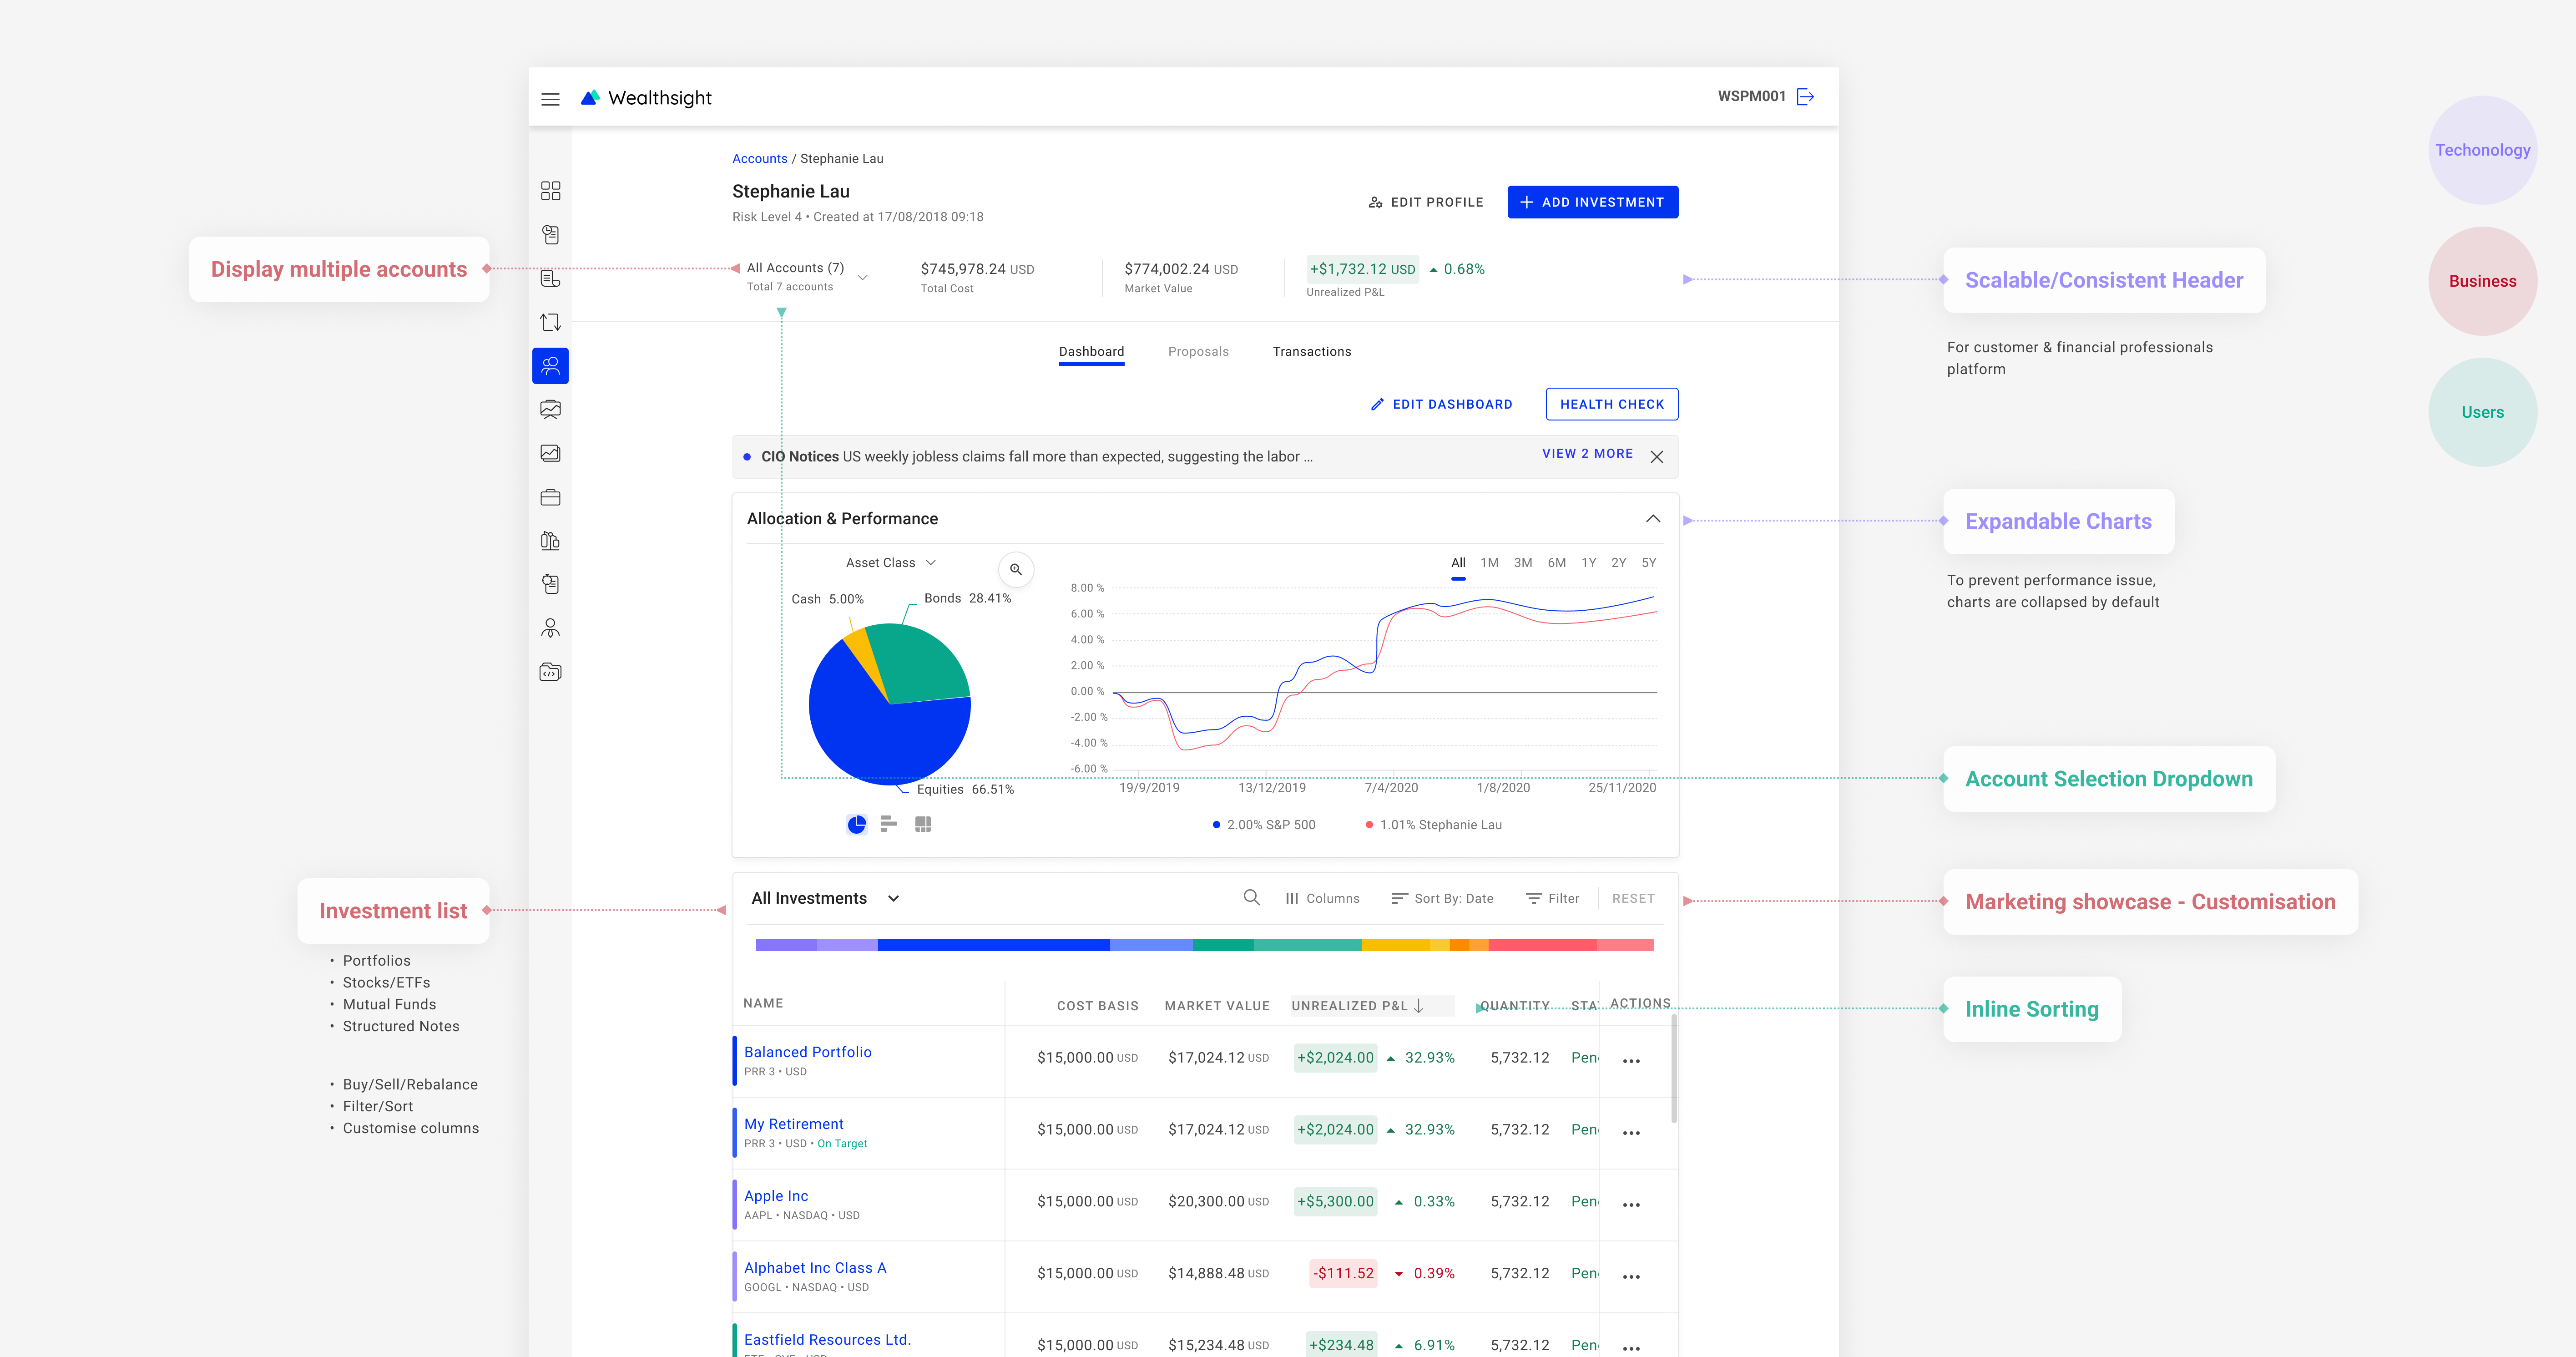
Task: Select the 3M time range
Action: click(1523, 563)
